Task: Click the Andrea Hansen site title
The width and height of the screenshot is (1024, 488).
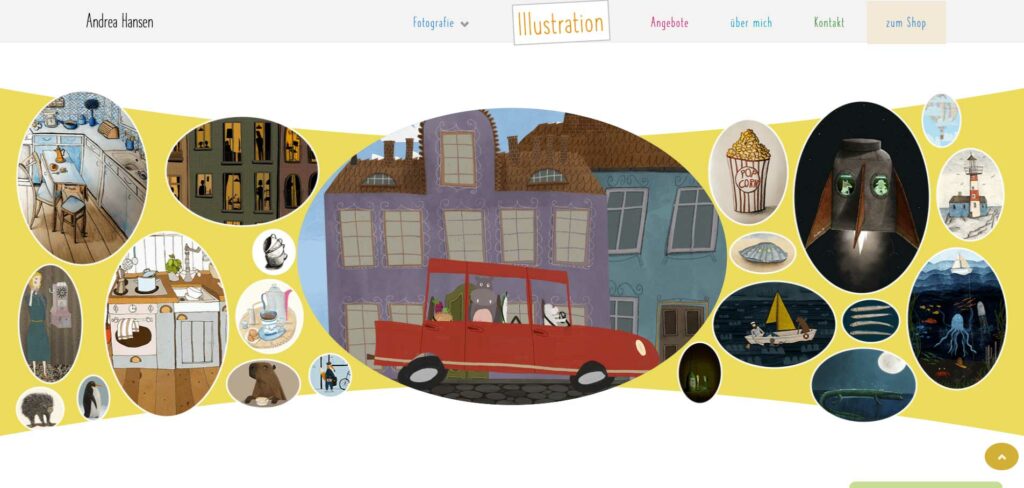Action: (120, 22)
